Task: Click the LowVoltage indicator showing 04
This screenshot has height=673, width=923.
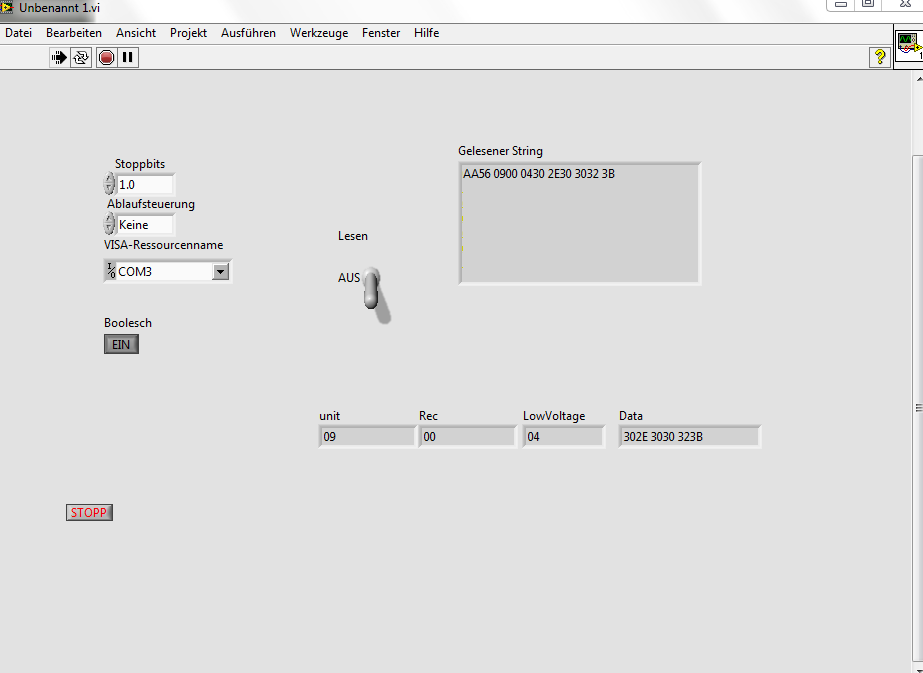Action: pyautogui.click(x=563, y=437)
